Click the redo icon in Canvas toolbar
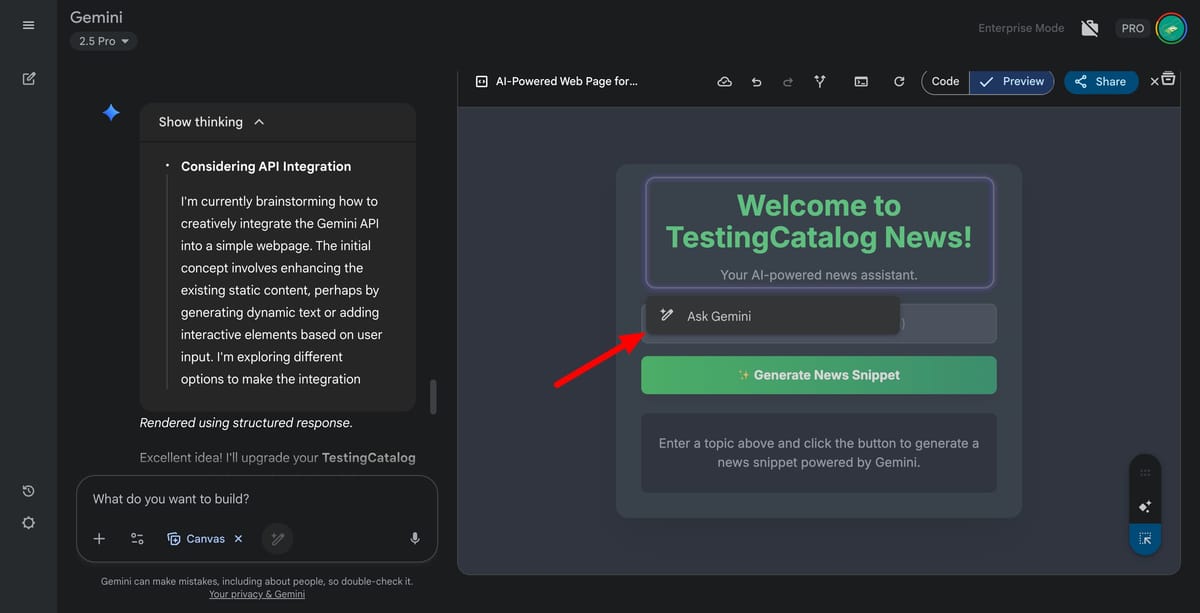The image size is (1200, 613). (x=788, y=81)
